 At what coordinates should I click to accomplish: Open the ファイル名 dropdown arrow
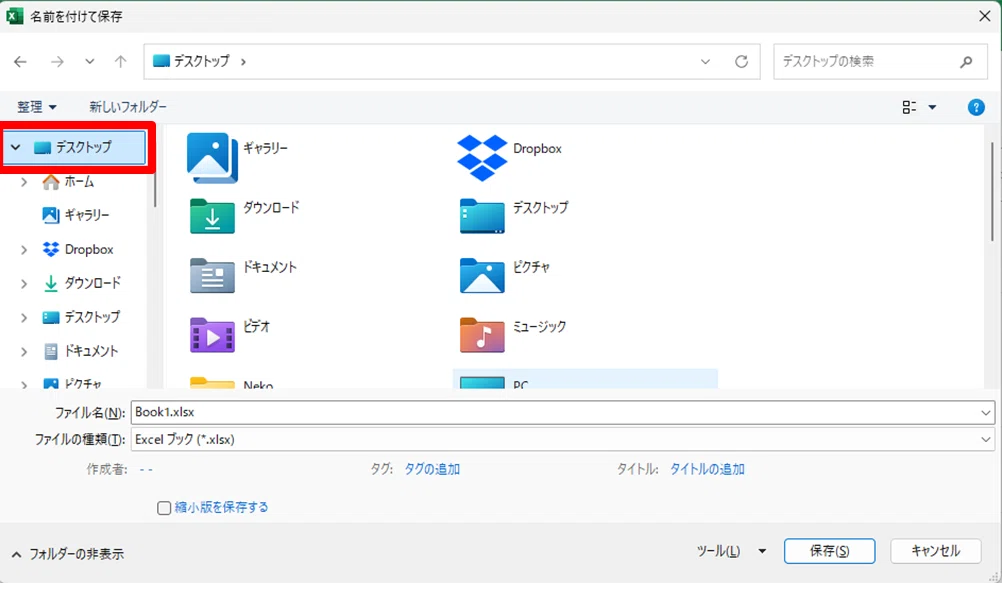pyautogui.click(x=985, y=413)
